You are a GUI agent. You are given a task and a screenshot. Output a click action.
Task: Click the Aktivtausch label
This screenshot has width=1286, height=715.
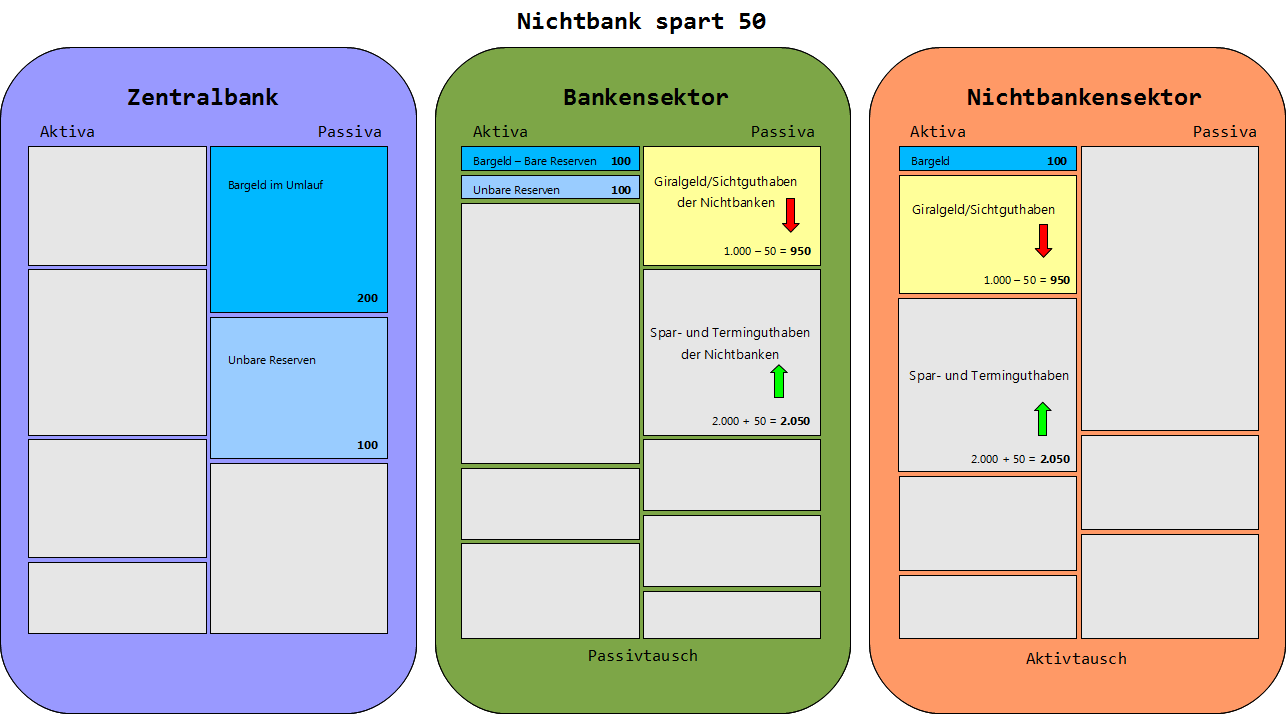tap(1075, 659)
